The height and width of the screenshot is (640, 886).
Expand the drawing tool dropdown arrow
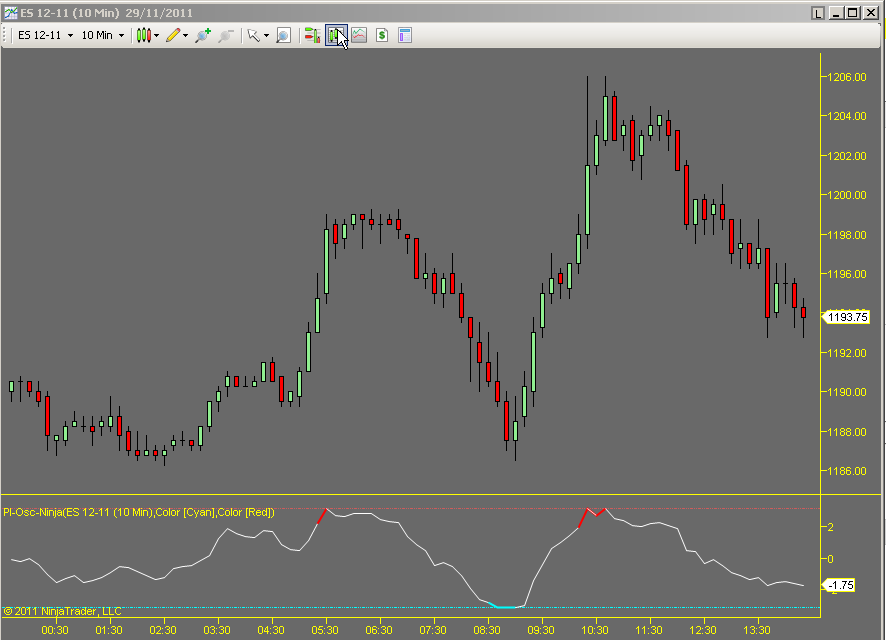click(184, 35)
